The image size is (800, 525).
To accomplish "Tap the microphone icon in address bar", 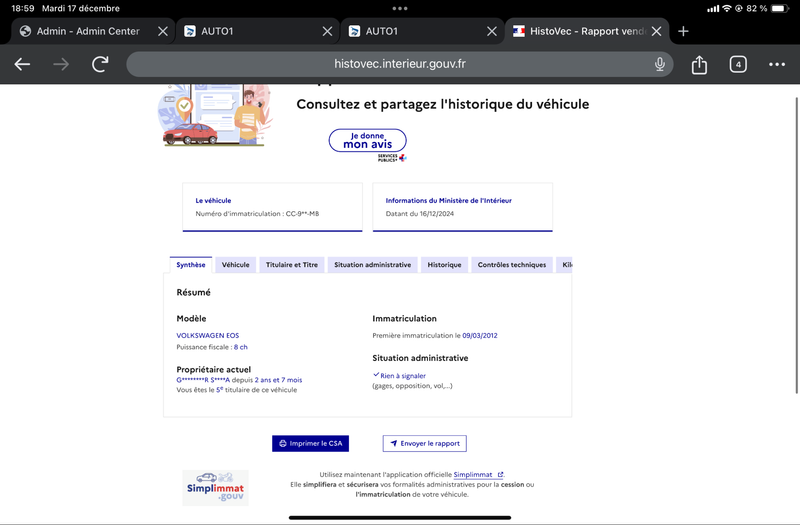I will coord(660,64).
